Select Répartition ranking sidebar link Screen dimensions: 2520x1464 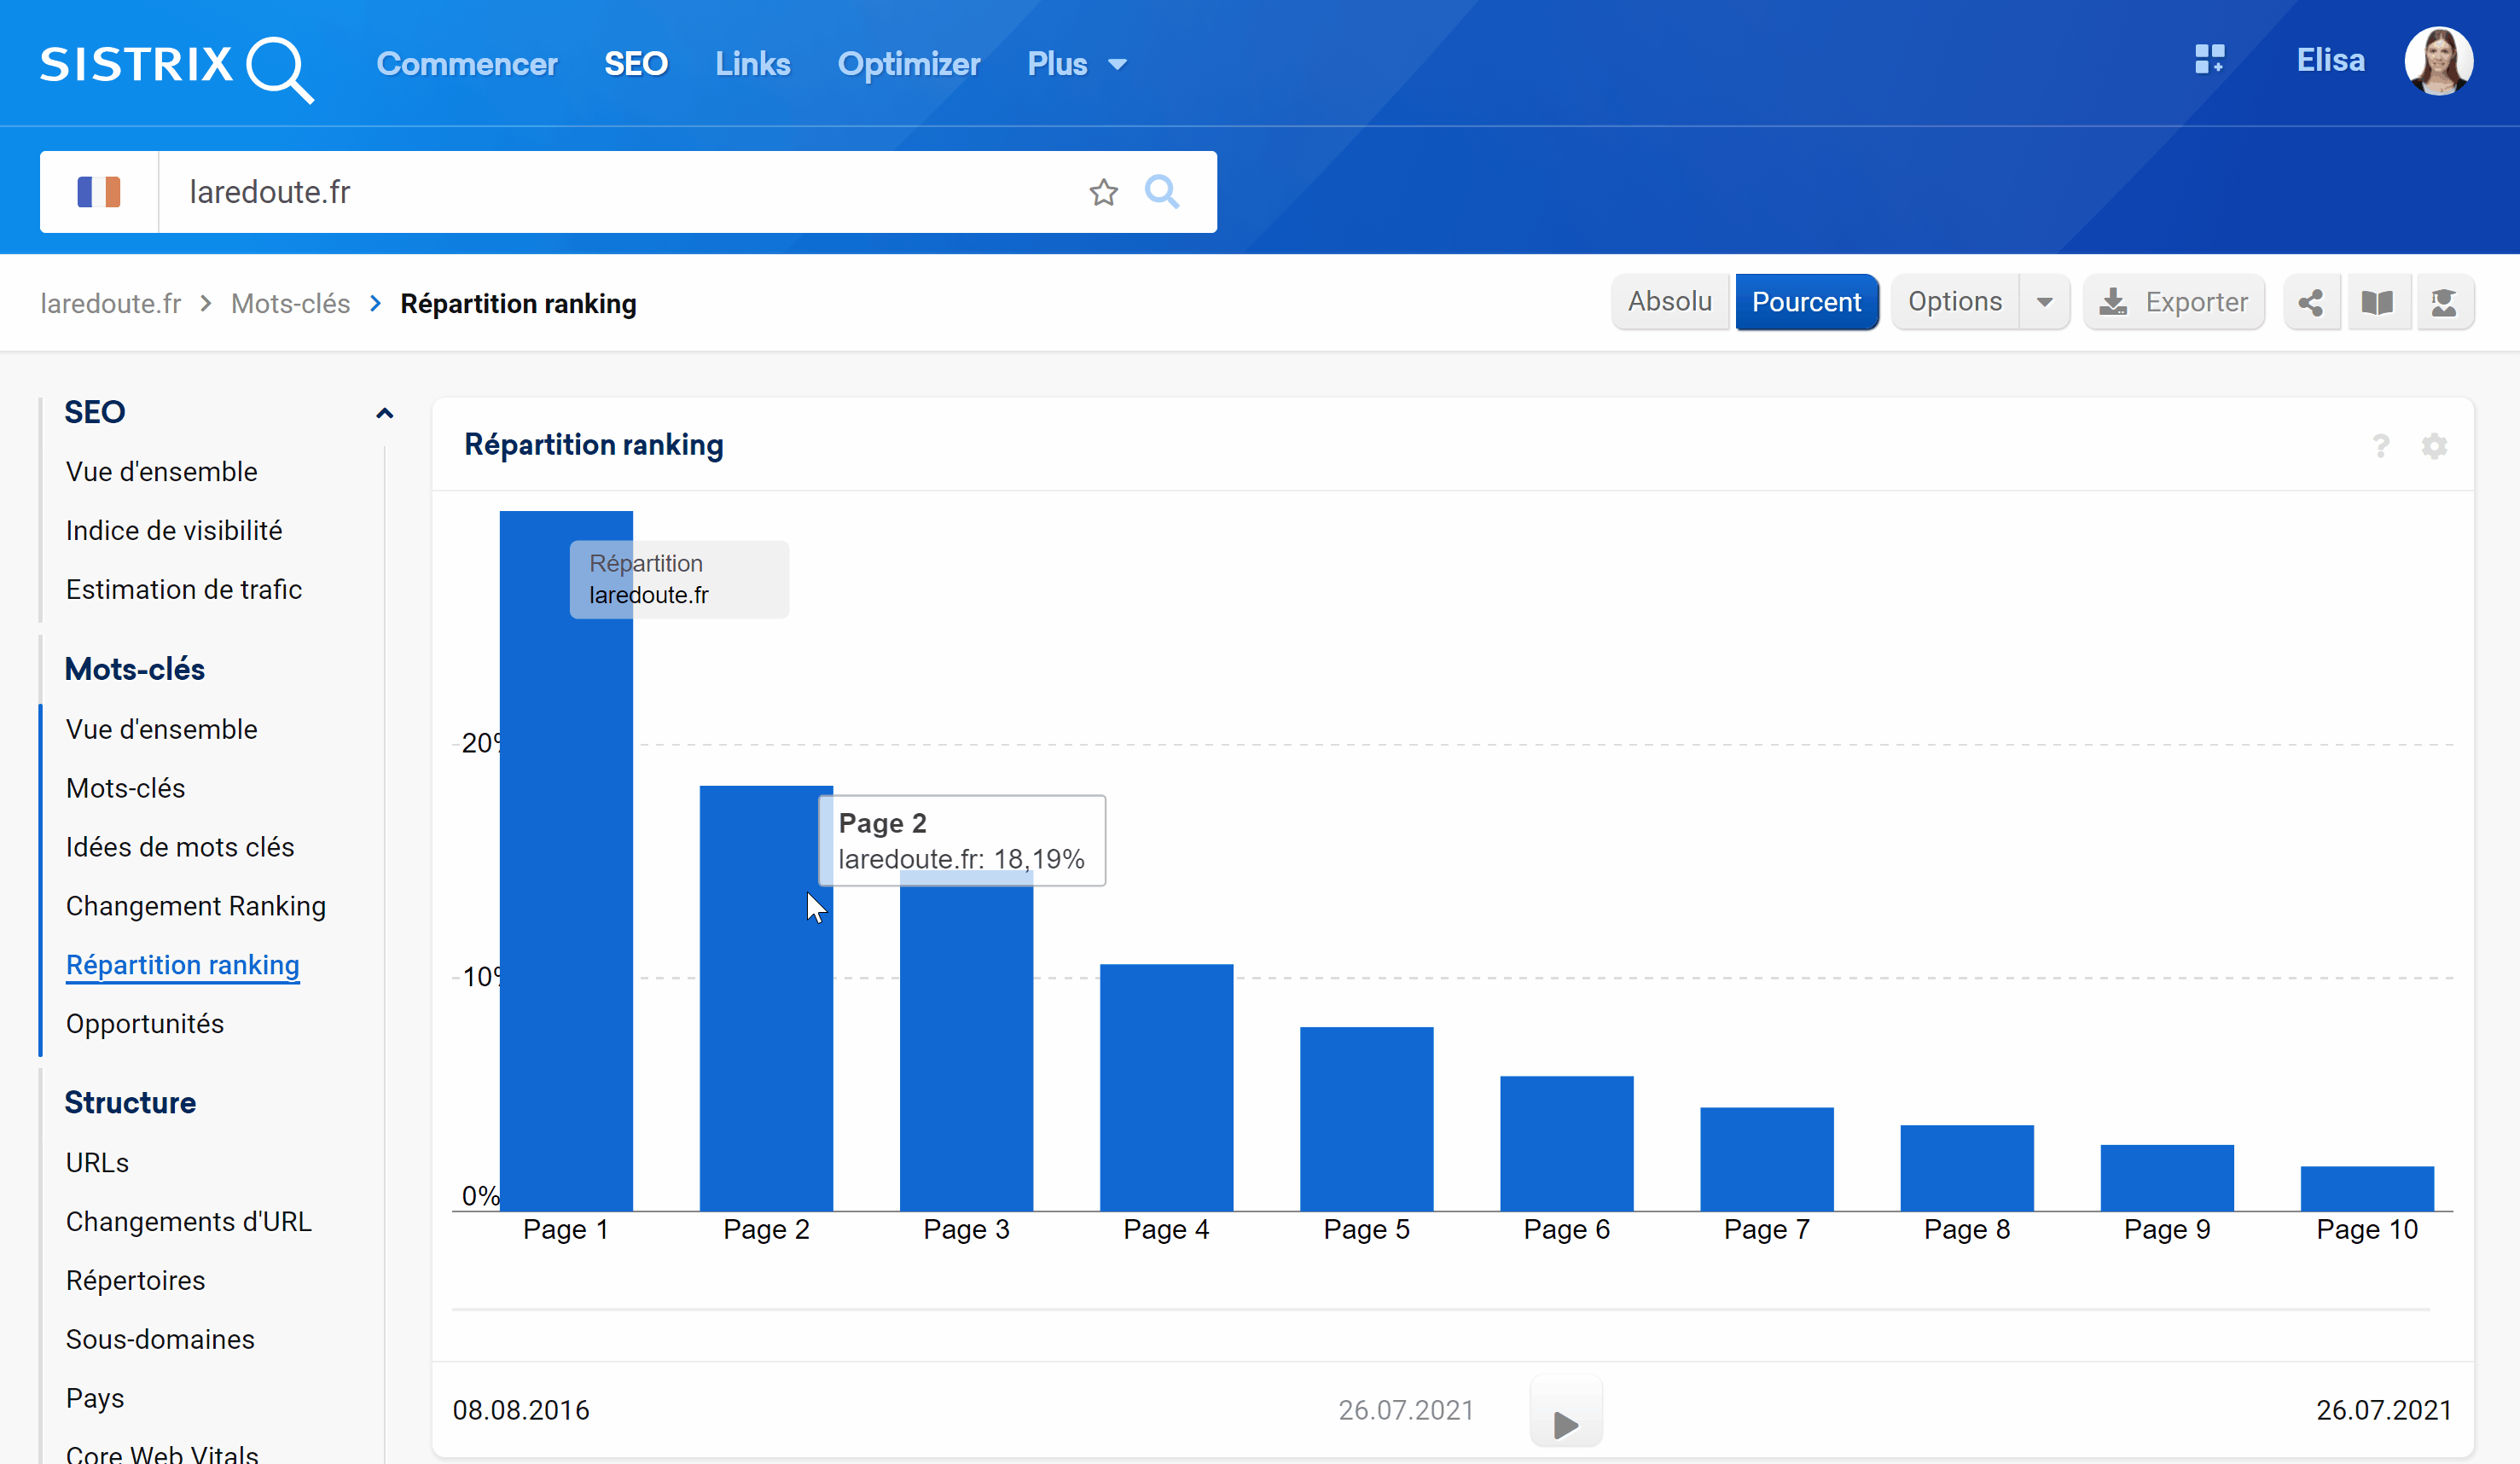tap(182, 966)
